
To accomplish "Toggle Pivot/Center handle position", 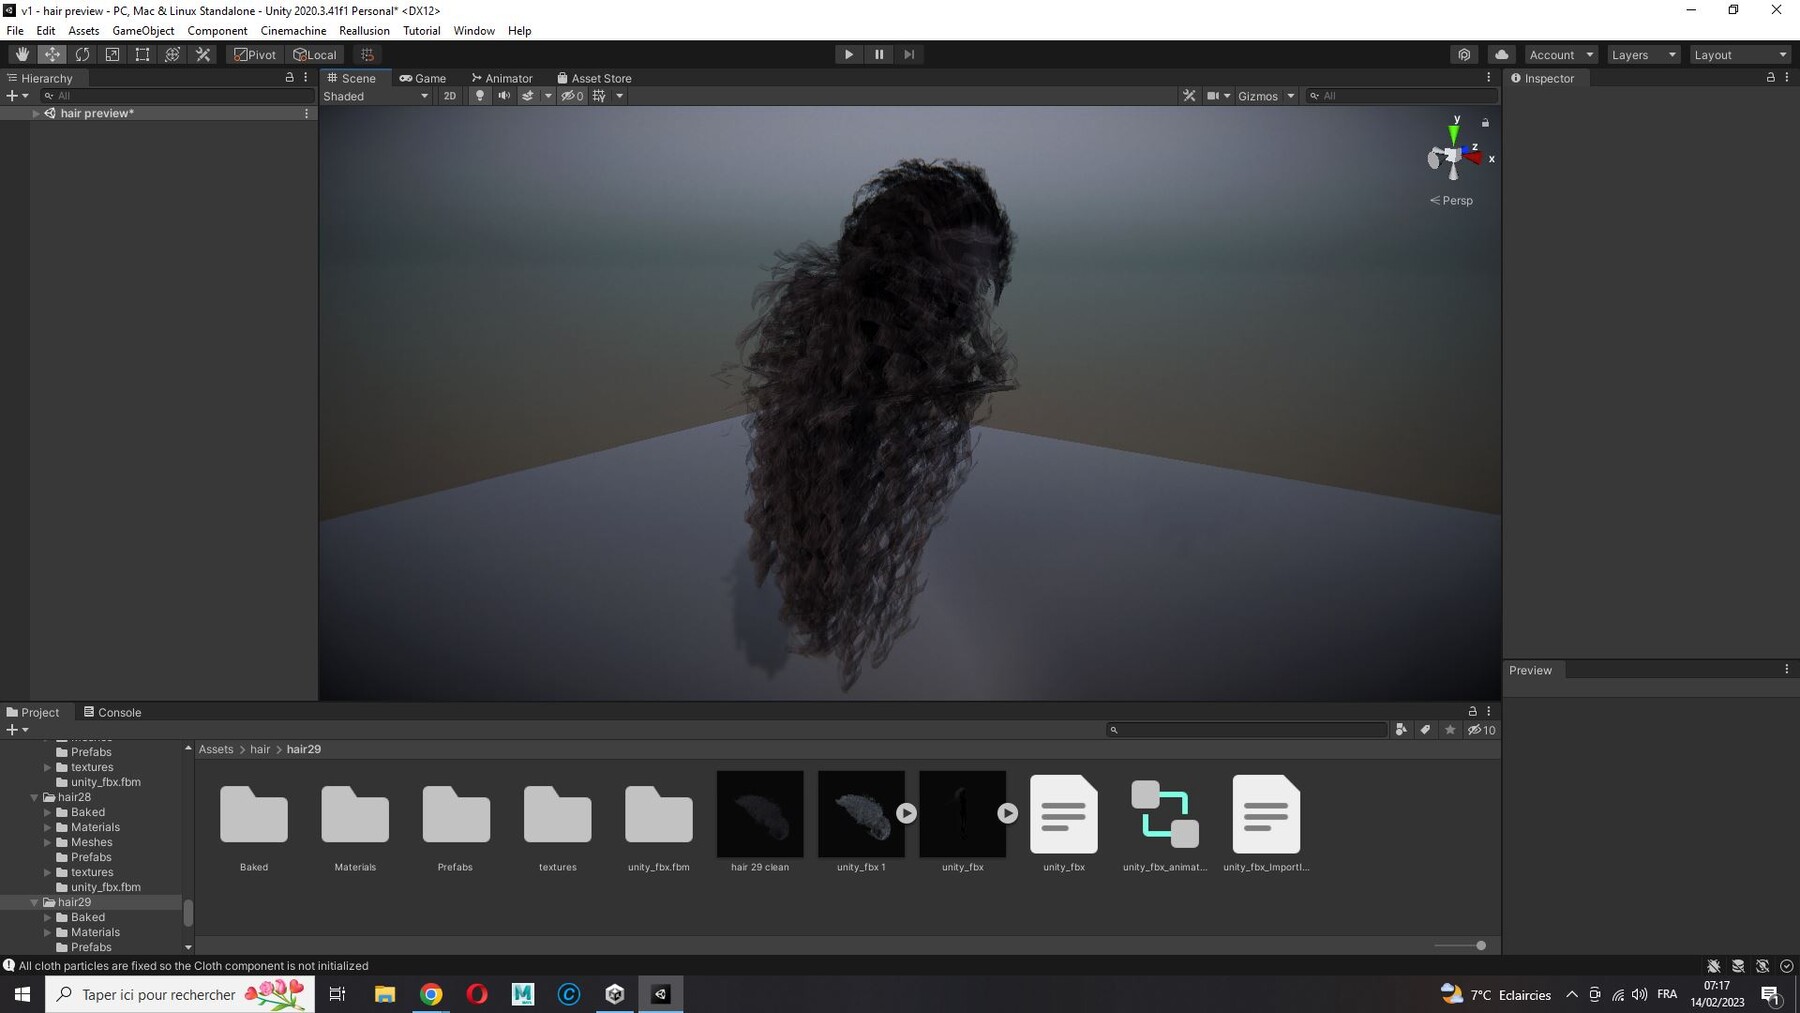I will pos(255,55).
